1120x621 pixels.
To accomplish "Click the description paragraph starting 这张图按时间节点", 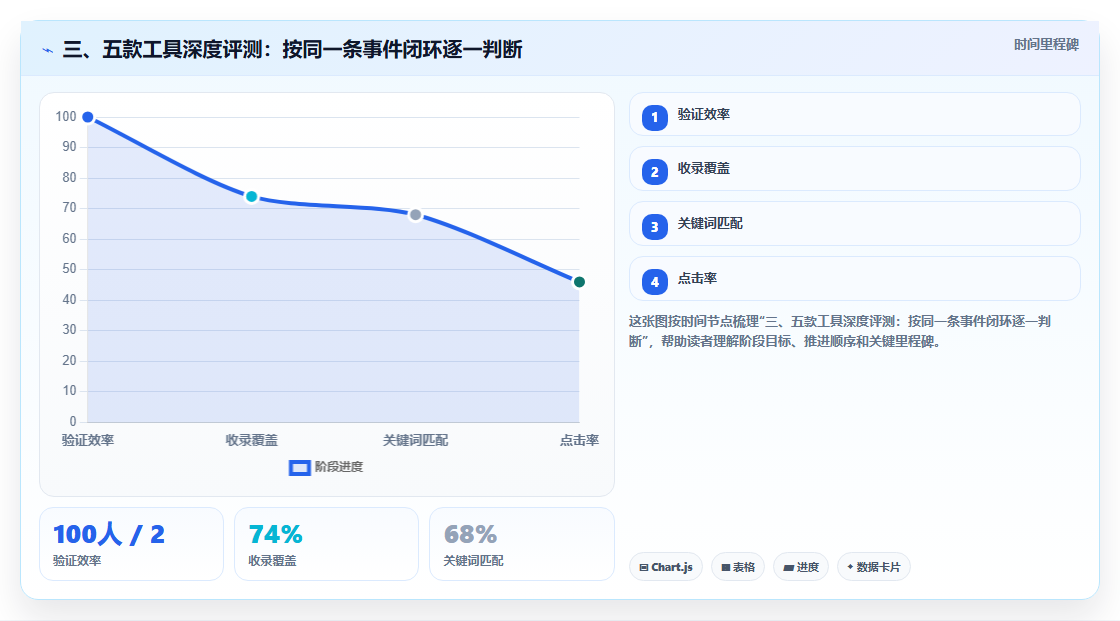I will (x=840, y=331).
